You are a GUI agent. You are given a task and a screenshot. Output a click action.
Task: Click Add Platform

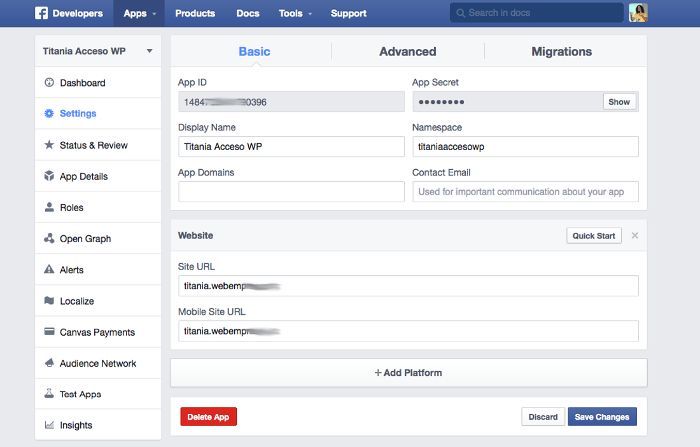point(408,372)
